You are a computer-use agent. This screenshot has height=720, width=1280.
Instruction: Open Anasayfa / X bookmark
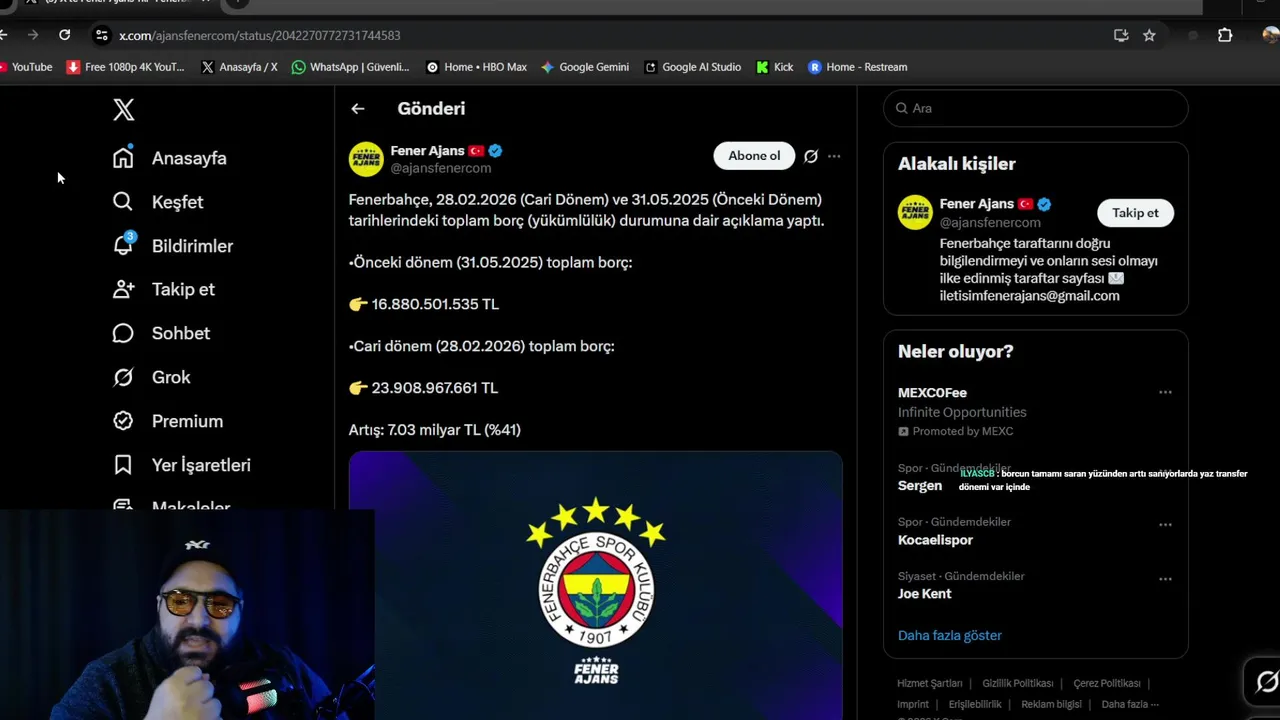(x=239, y=67)
